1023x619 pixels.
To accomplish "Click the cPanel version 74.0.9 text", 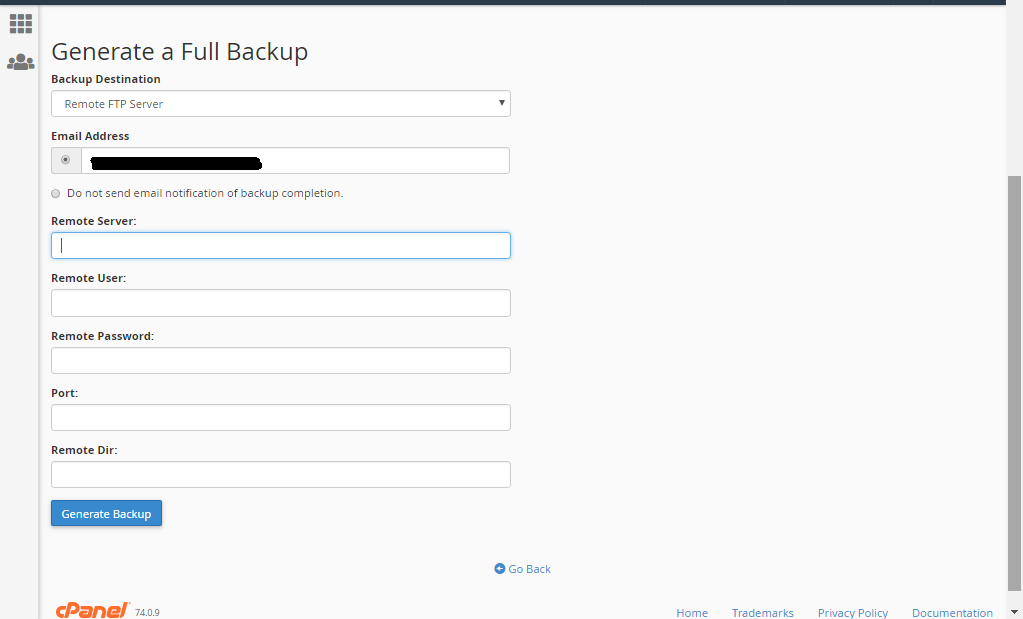I will [x=147, y=612].
